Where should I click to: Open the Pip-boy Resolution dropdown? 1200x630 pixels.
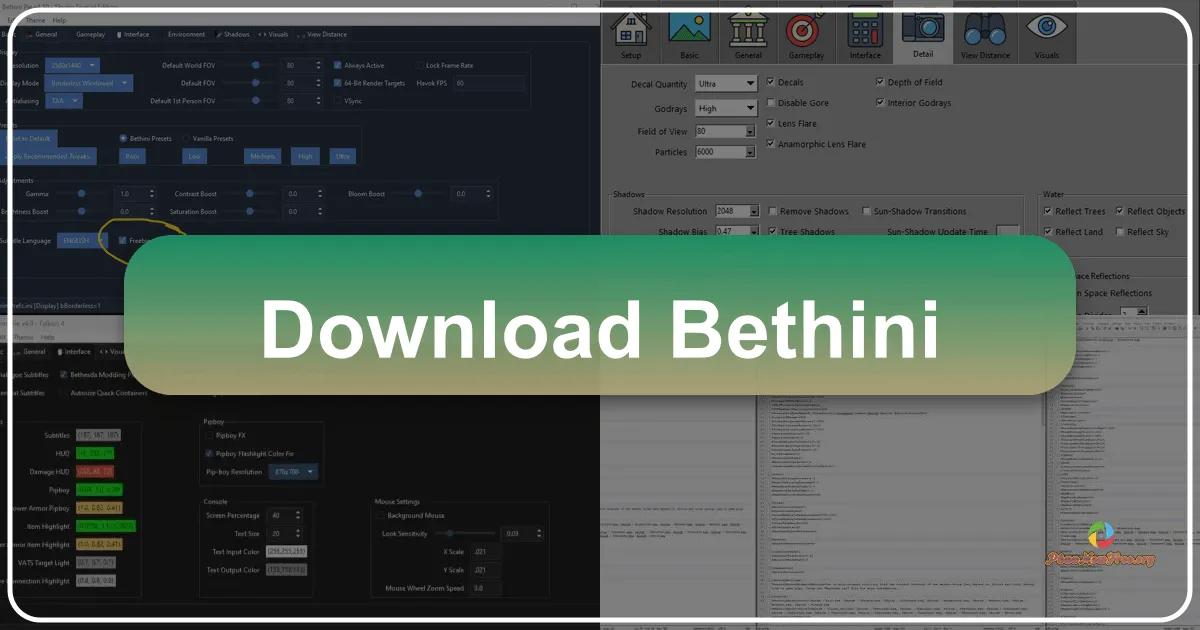click(x=291, y=471)
